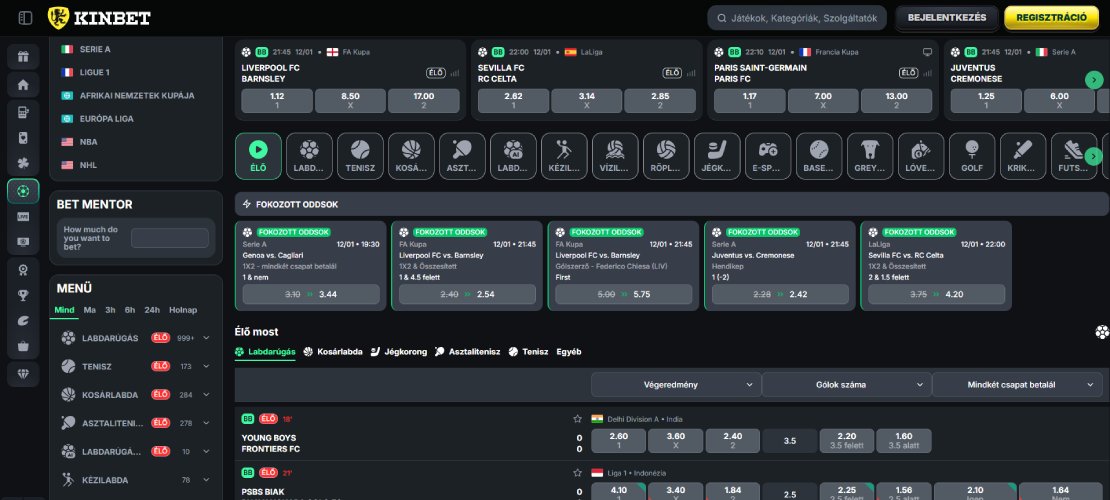Open the playing card casino icon
Screen dimensions: 1110x500
23,138
